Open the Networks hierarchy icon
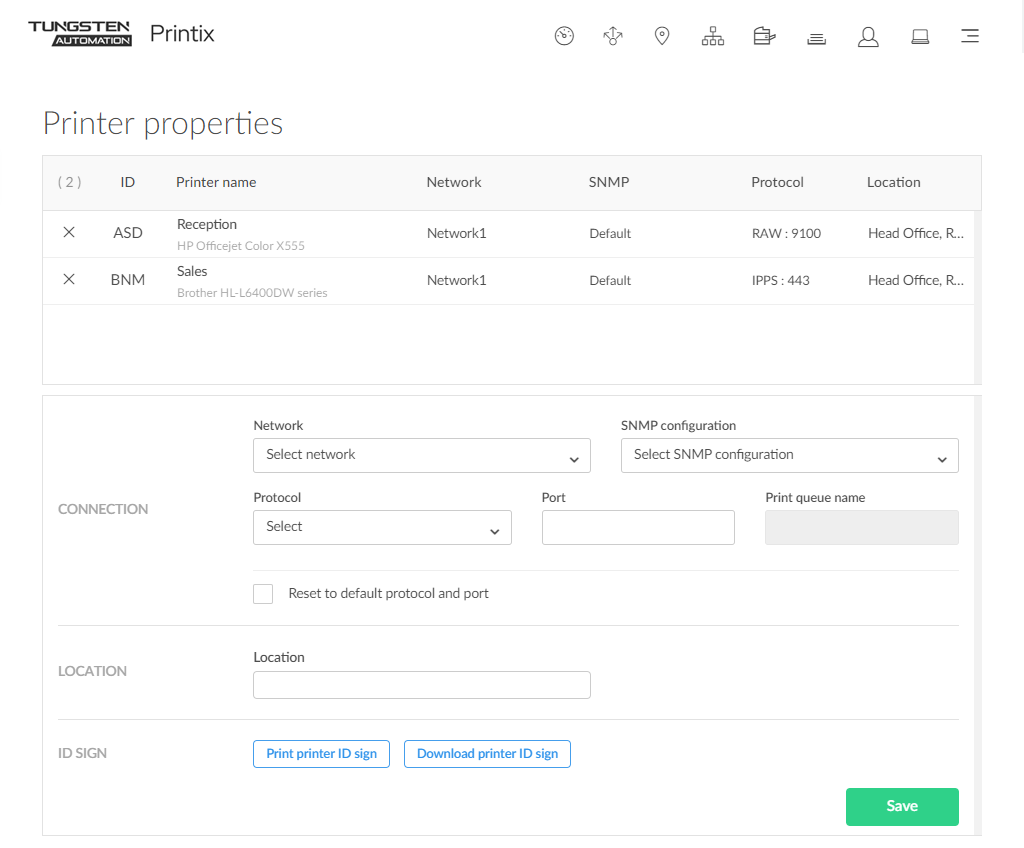This screenshot has width=1024, height=848. coord(713,37)
